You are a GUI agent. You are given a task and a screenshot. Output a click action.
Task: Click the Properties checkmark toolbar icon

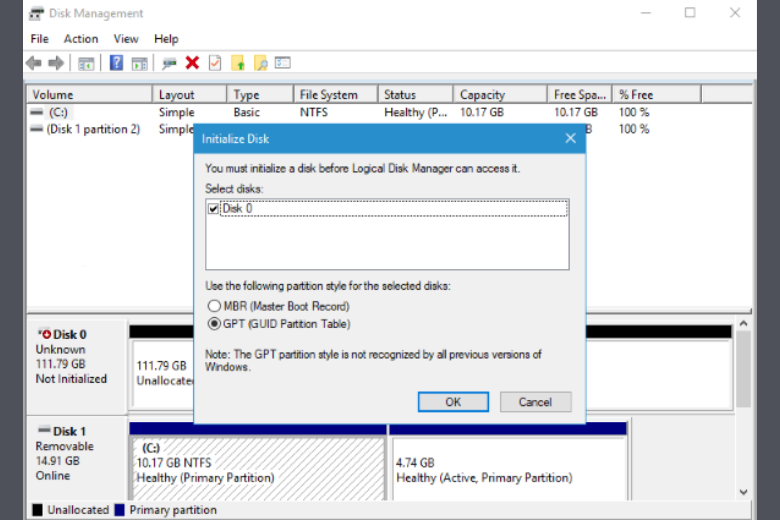pos(215,63)
